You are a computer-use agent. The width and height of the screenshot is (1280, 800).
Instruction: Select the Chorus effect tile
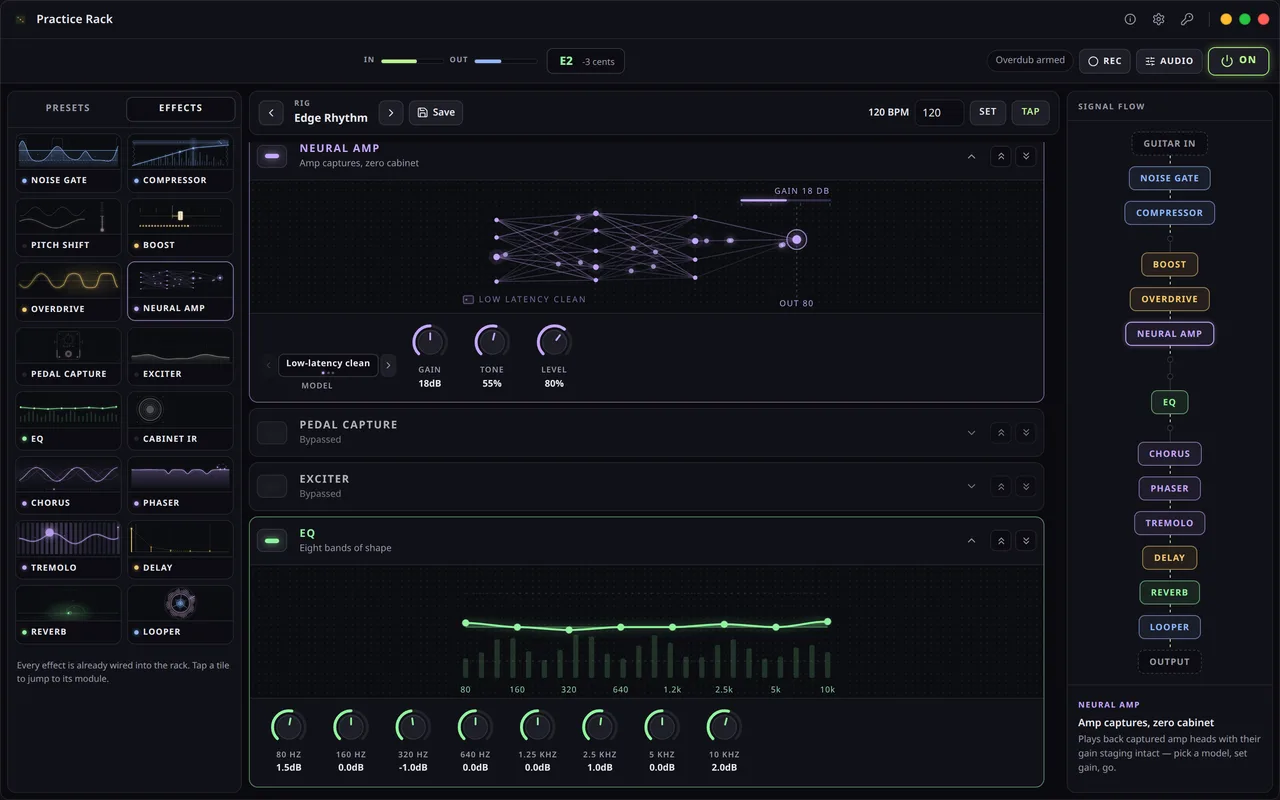[68, 485]
